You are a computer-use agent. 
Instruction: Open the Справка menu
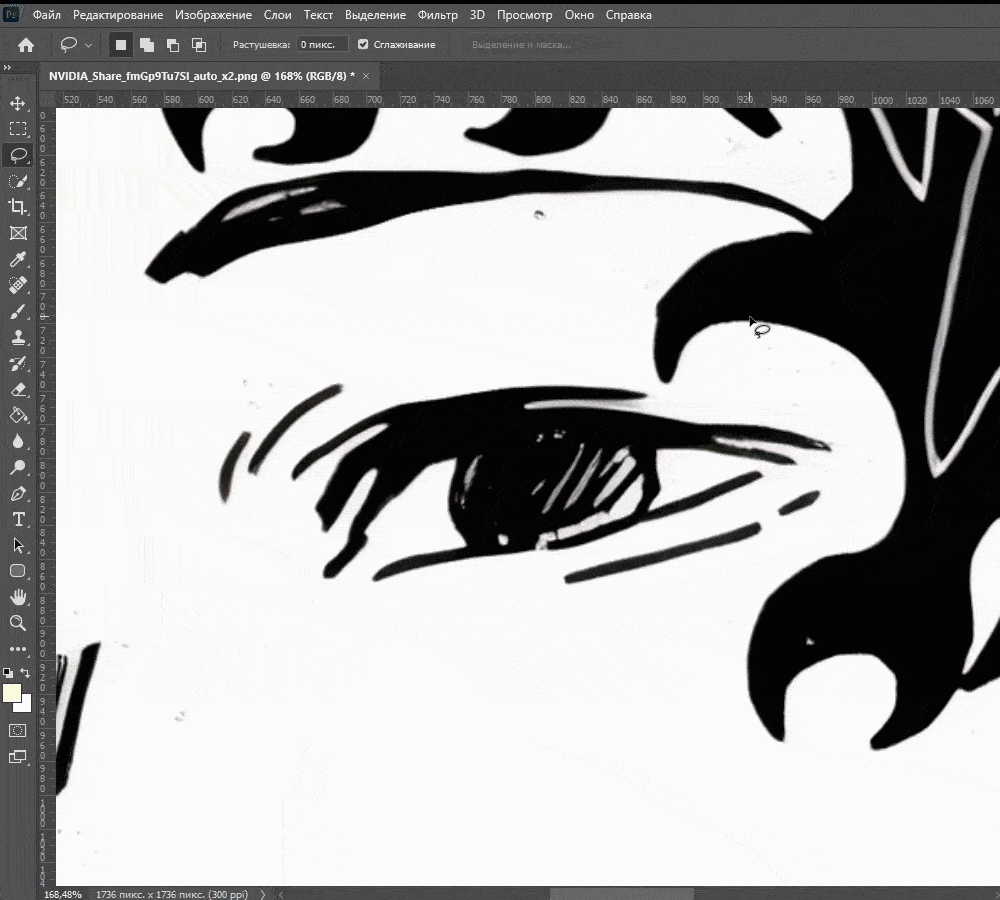tap(628, 15)
